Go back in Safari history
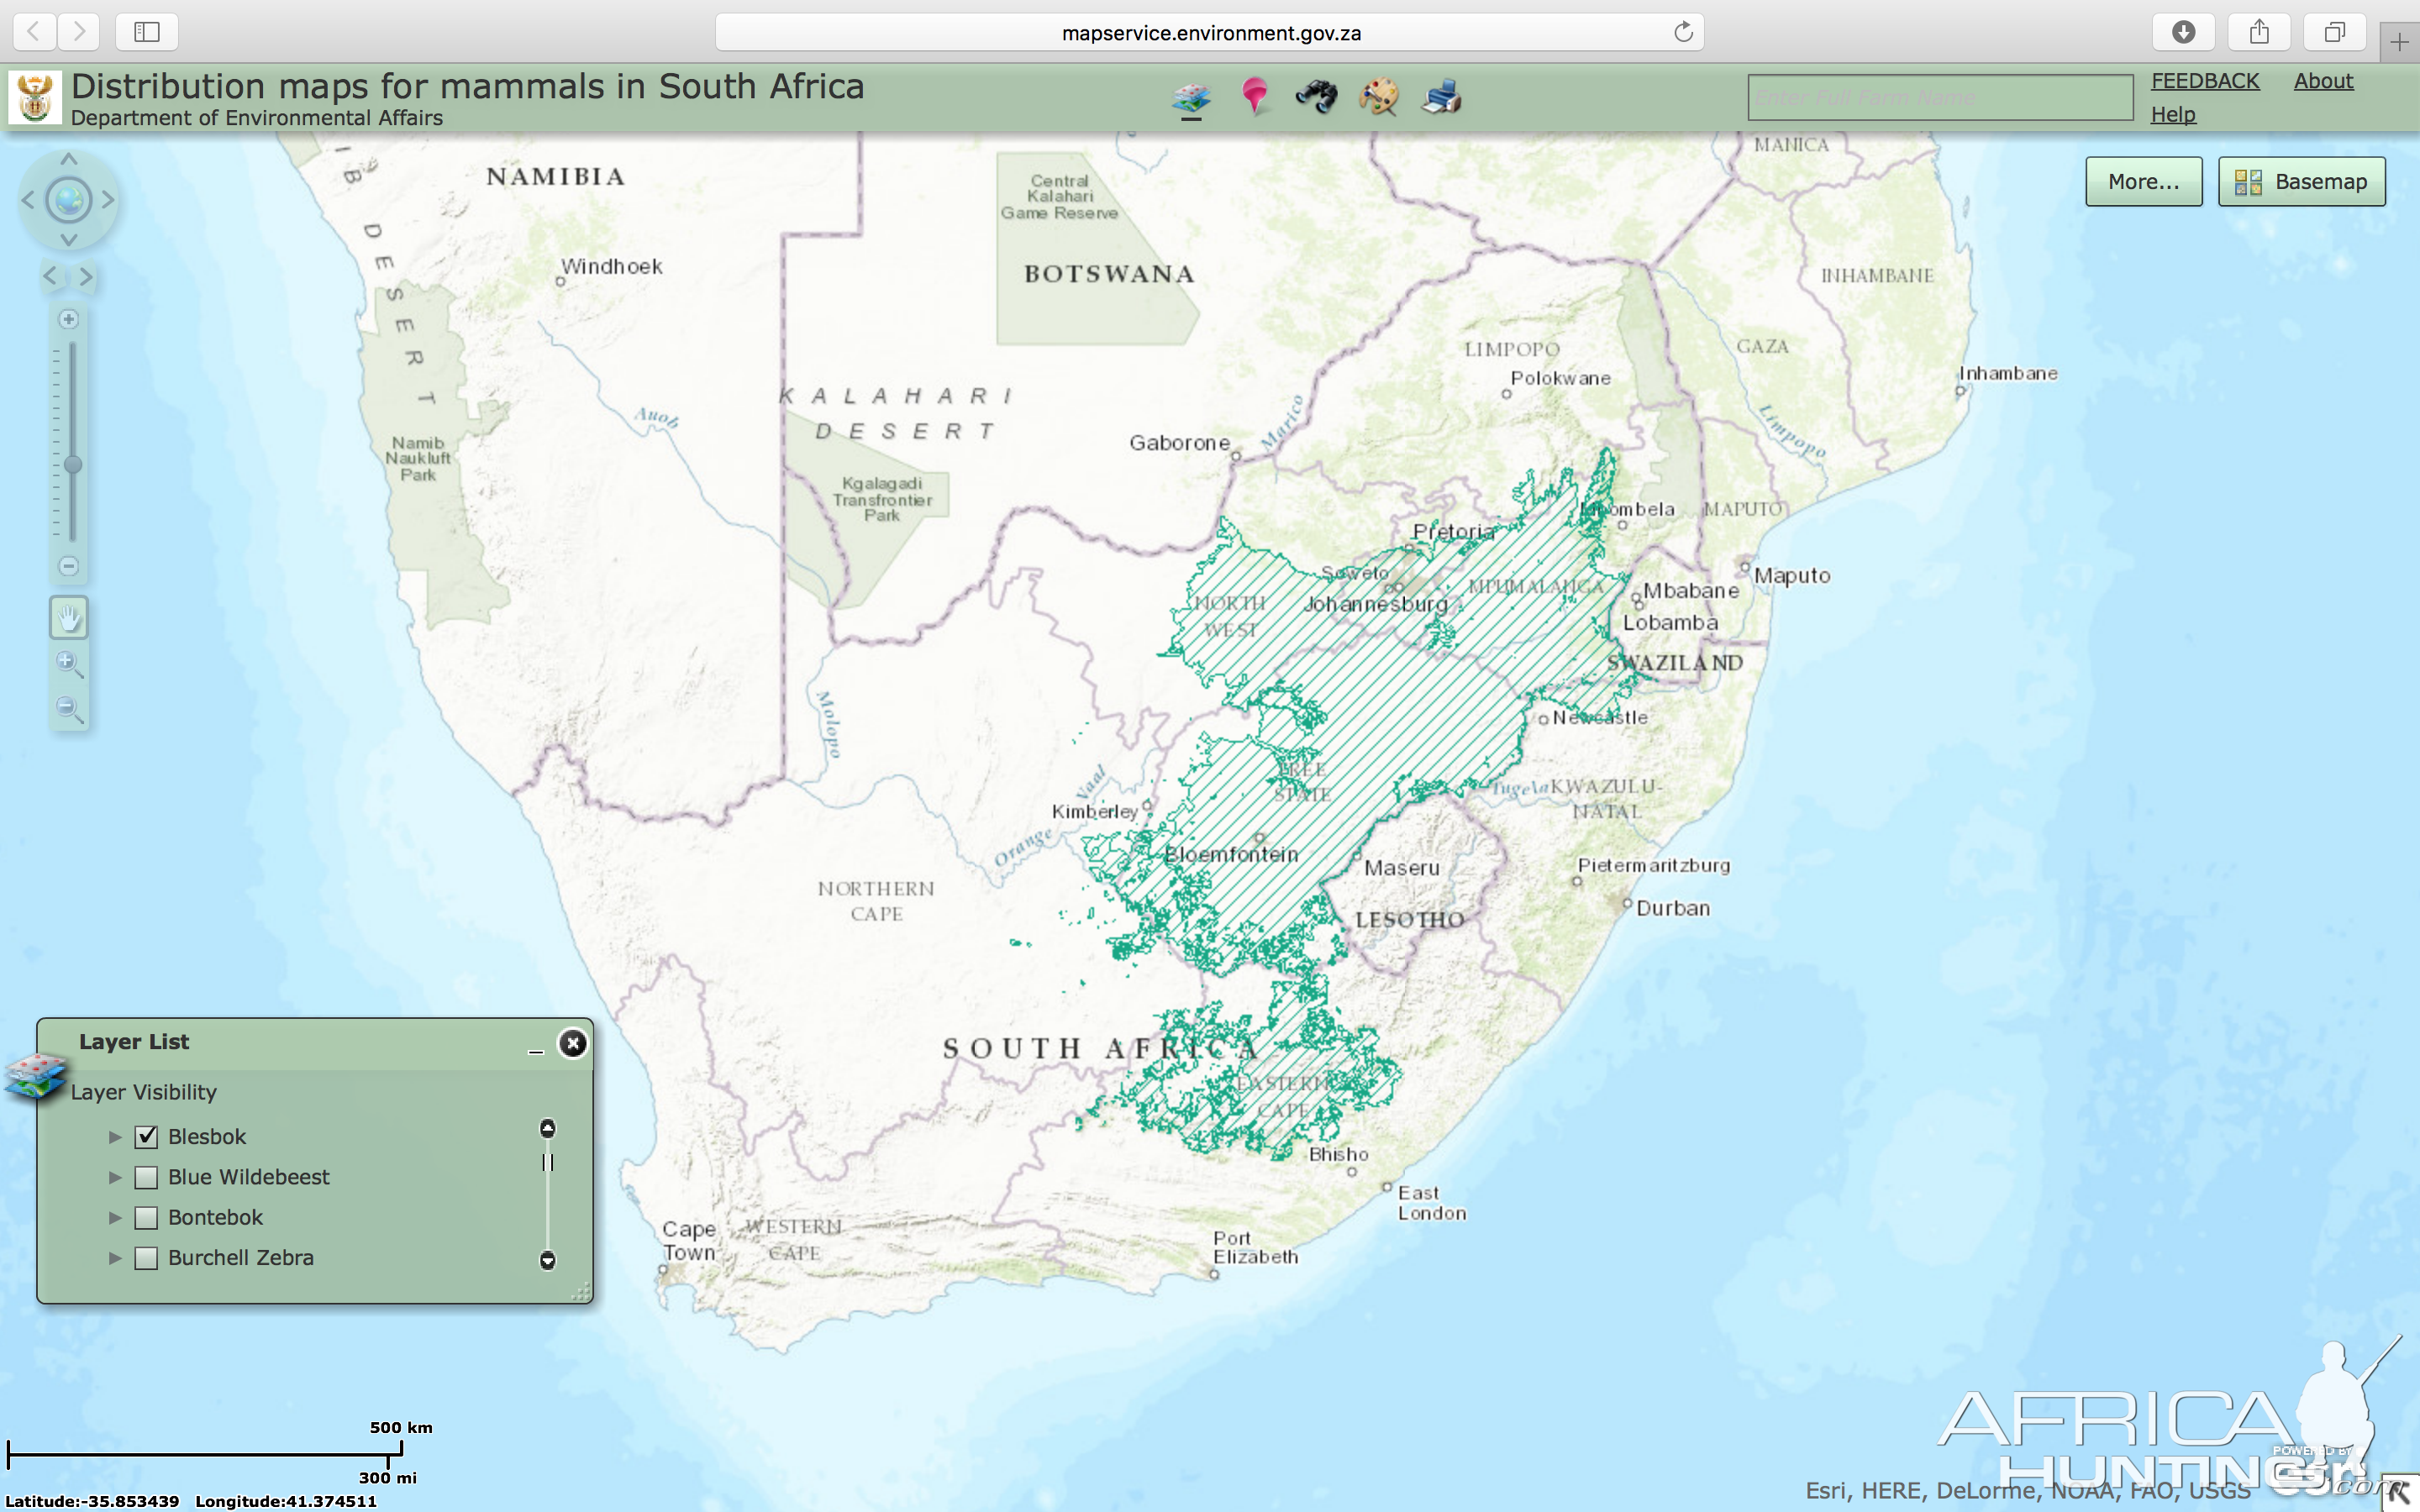The image size is (2420, 1512). coord(34,32)
